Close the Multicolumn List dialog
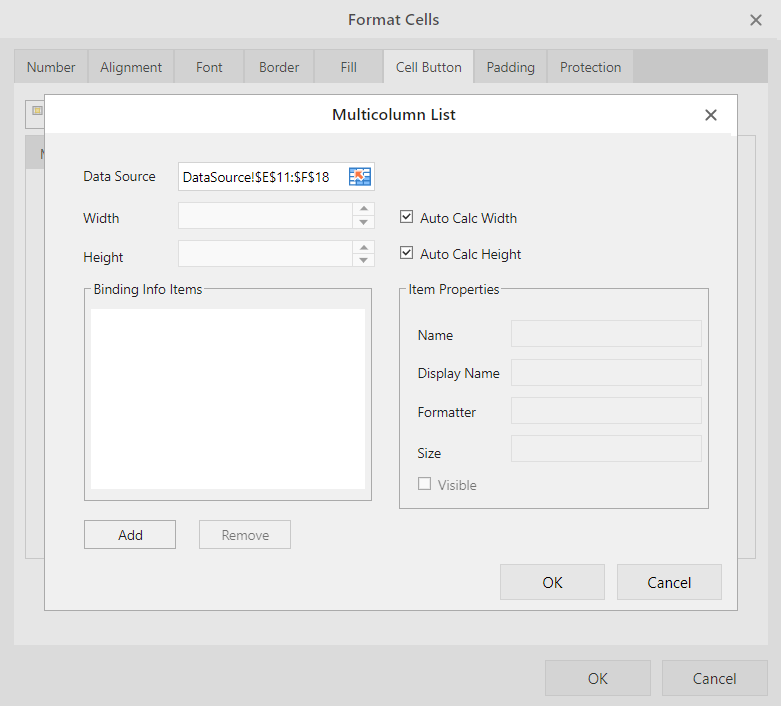Viewport: 781px width, 706px height. coord(711,115)
